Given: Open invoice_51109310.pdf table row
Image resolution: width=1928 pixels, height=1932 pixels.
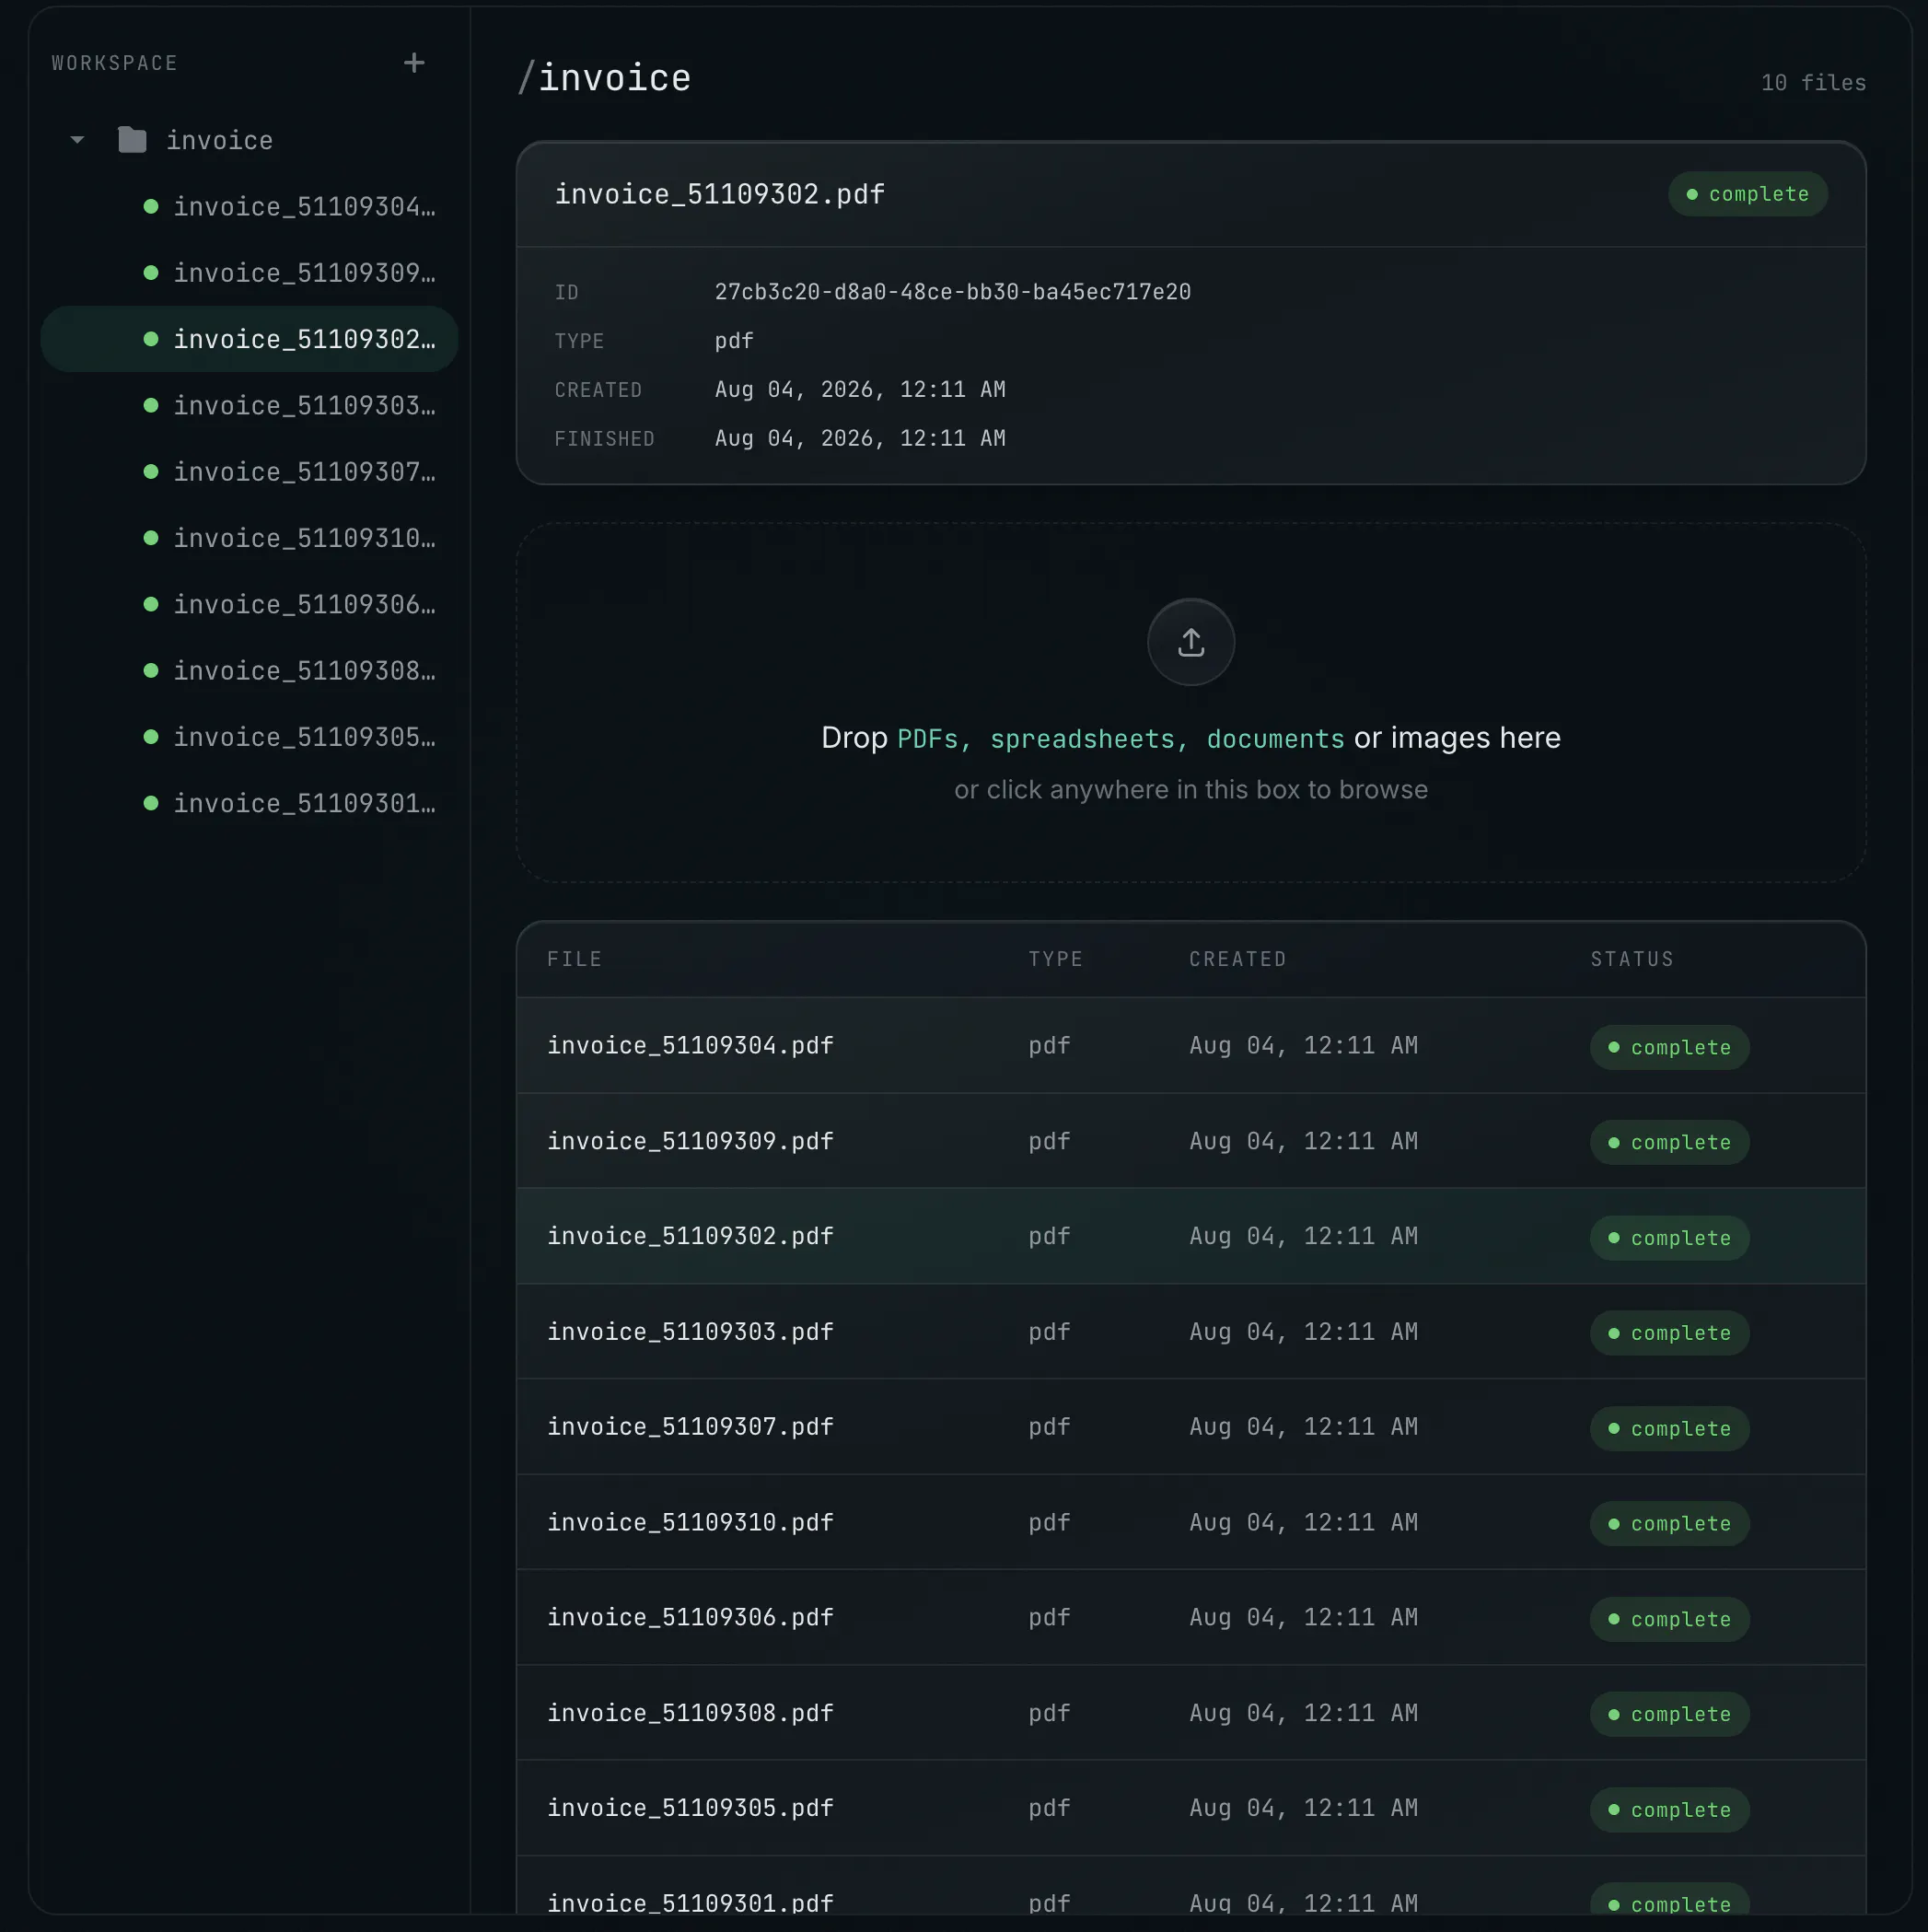Looking at the screenshot, I should (1190, 1523).
